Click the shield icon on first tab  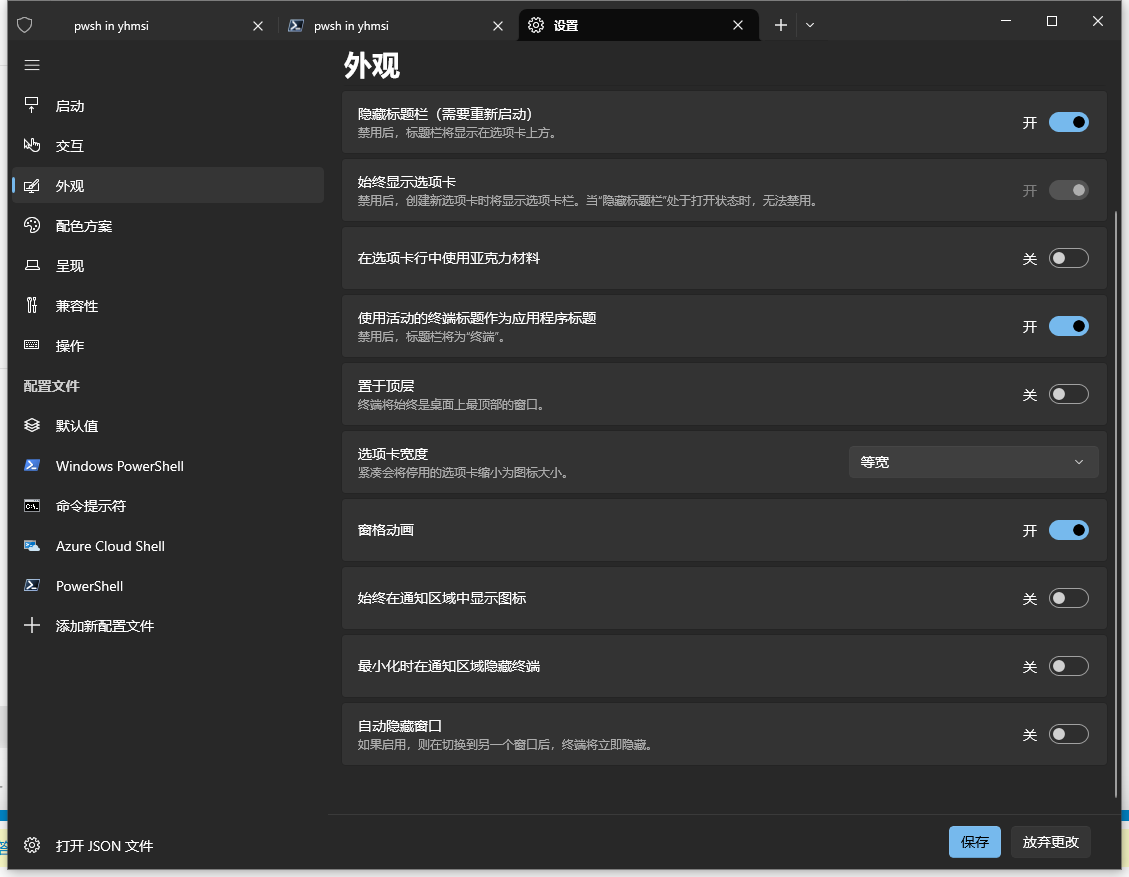[24, 25]
